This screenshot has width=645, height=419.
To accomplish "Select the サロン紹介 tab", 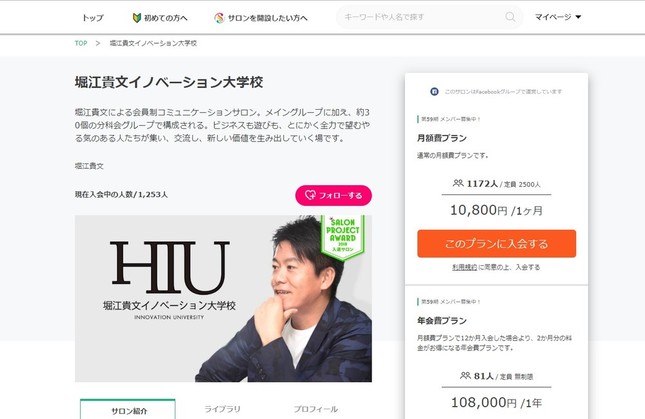I will 128,409.
